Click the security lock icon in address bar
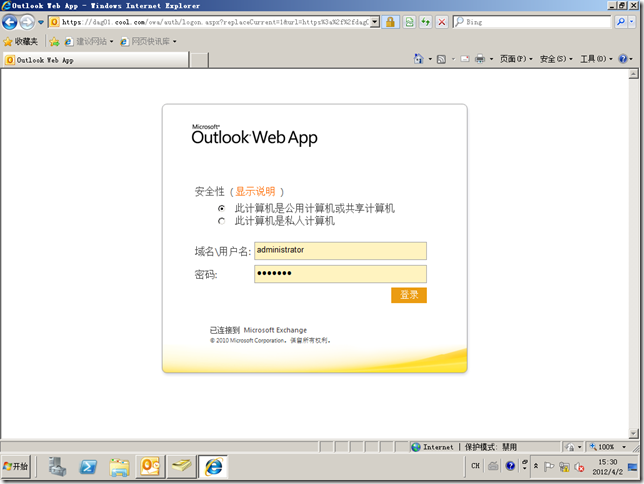644x484 pixels. [390, 21]
